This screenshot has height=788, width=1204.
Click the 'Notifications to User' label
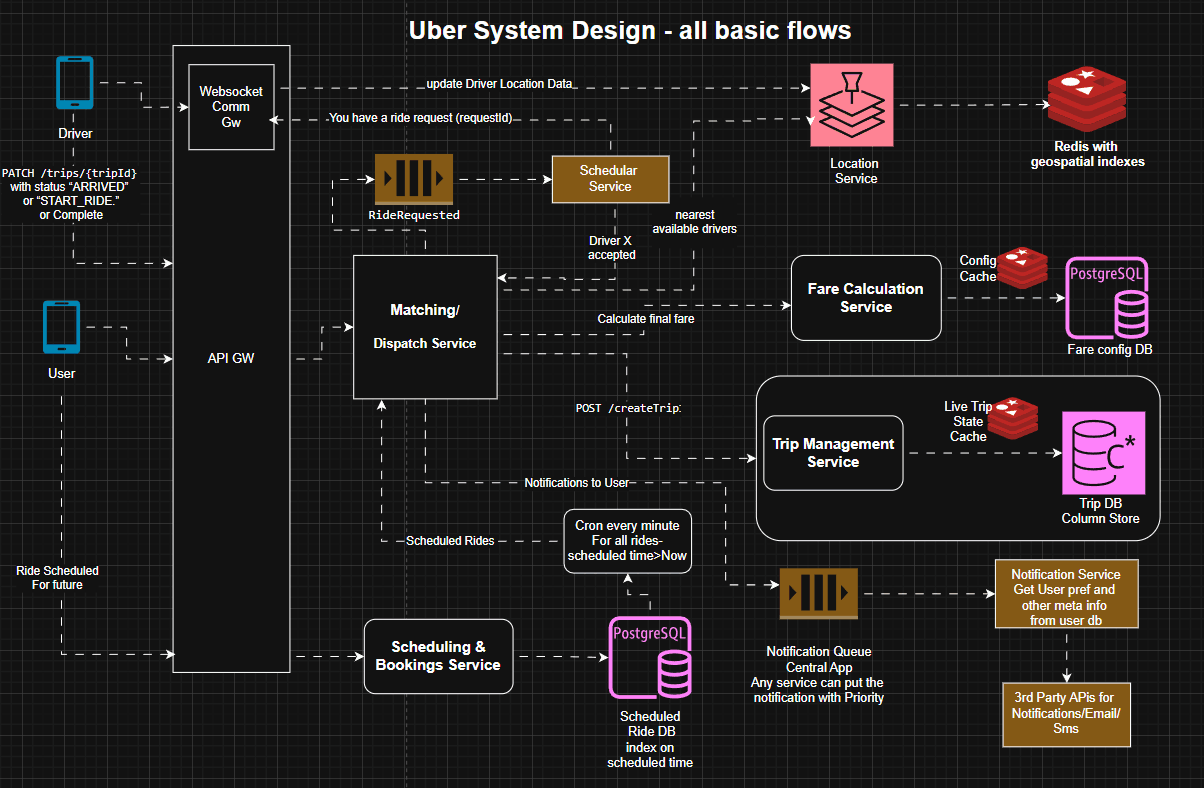click(576, 483)
